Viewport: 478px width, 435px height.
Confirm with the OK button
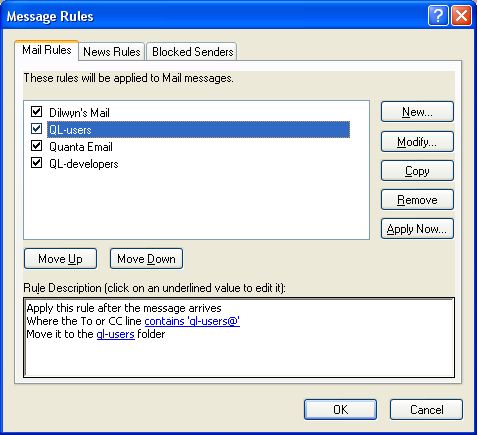(340, 410)
